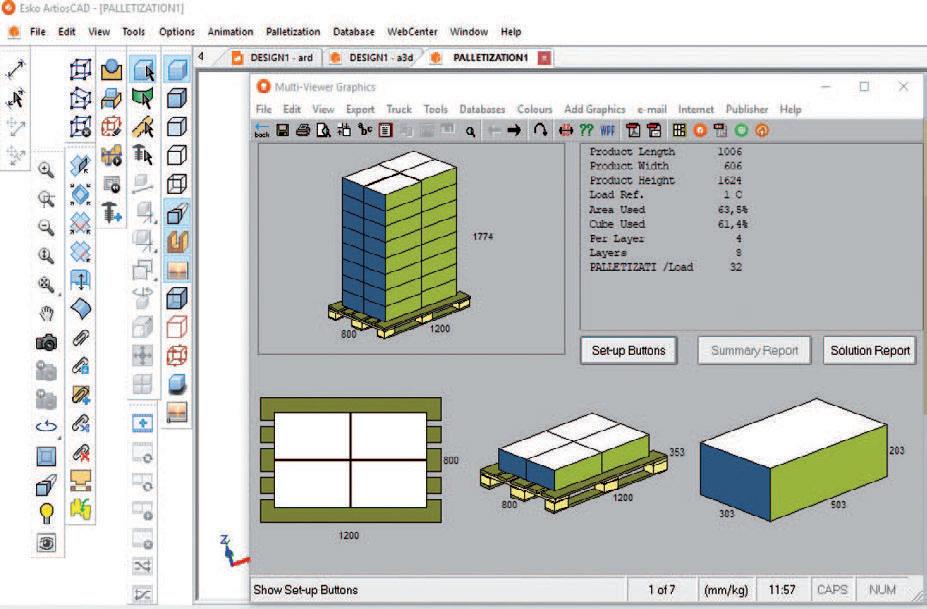The image size is (927, 609).
Task: Click the Save floppy disk icon
Action: tap(283, 130)
